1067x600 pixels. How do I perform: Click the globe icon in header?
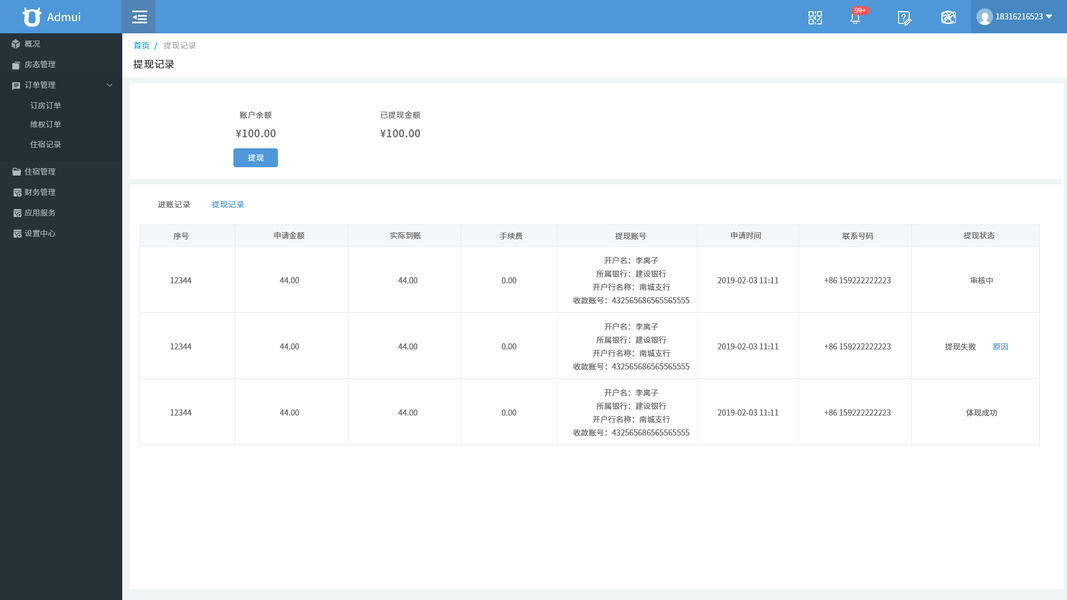click(948, 18)
